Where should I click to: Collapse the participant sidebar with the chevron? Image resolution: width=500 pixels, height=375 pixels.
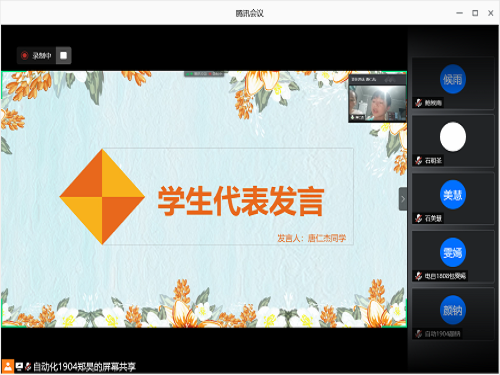coord(403,199)
